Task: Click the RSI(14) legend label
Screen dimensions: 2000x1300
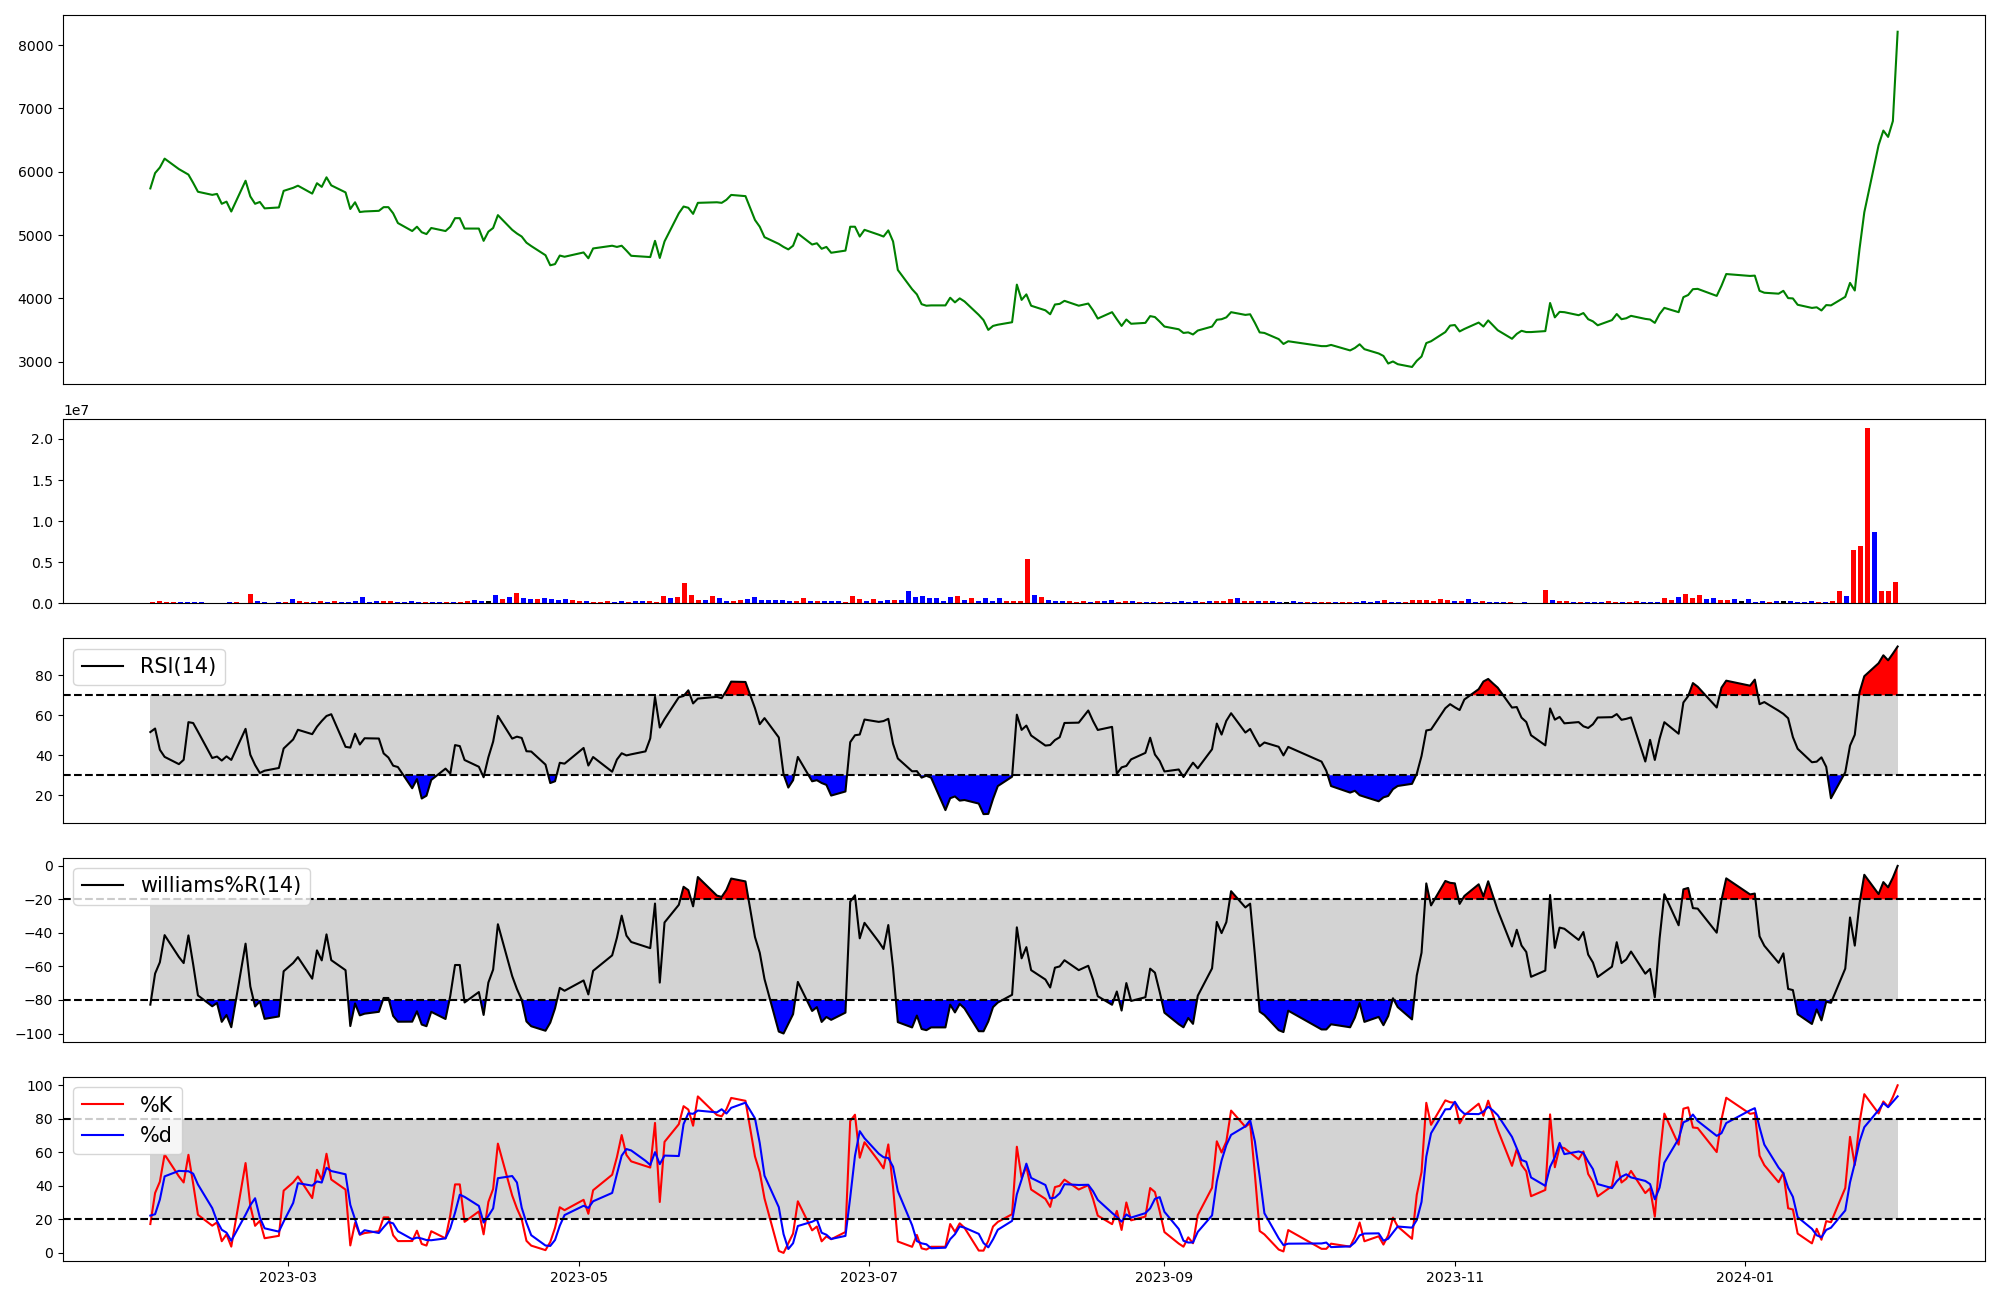Action: pyautogui.click(x=177, y=666)
